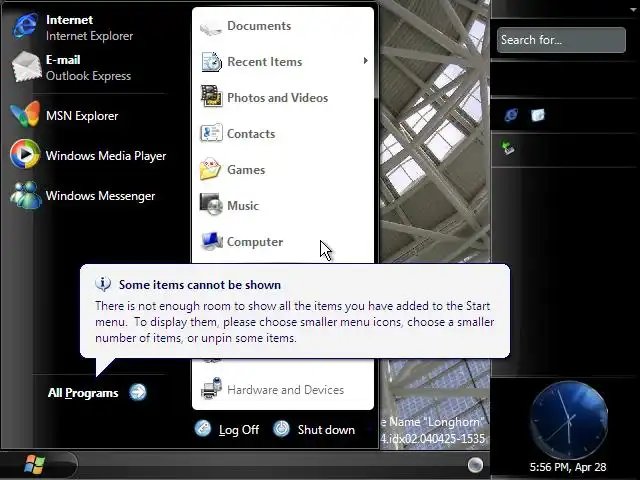The image size is (640, 480).
Task: Click the Recent Items clock icon
Action: [211, 62]
